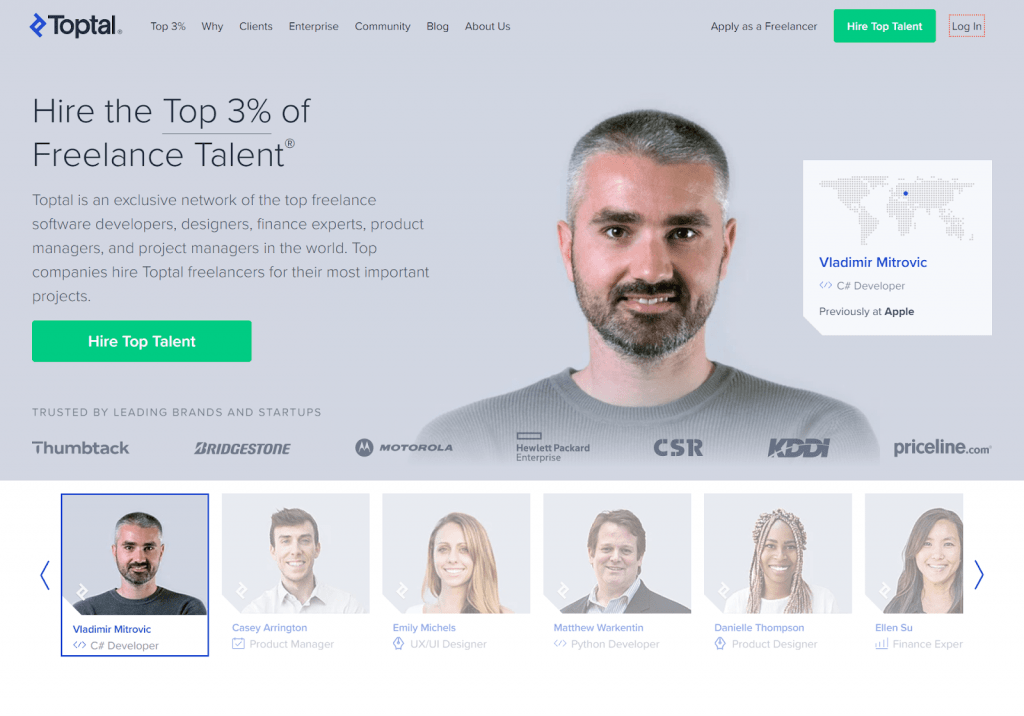Click the Toptal logo
1024x716 pixels.
[x=75, y=25]
